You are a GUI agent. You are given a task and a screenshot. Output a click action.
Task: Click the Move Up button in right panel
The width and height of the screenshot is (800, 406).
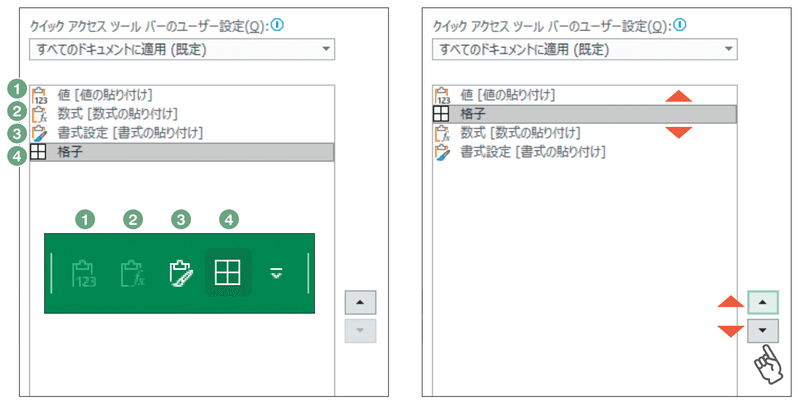763,302
